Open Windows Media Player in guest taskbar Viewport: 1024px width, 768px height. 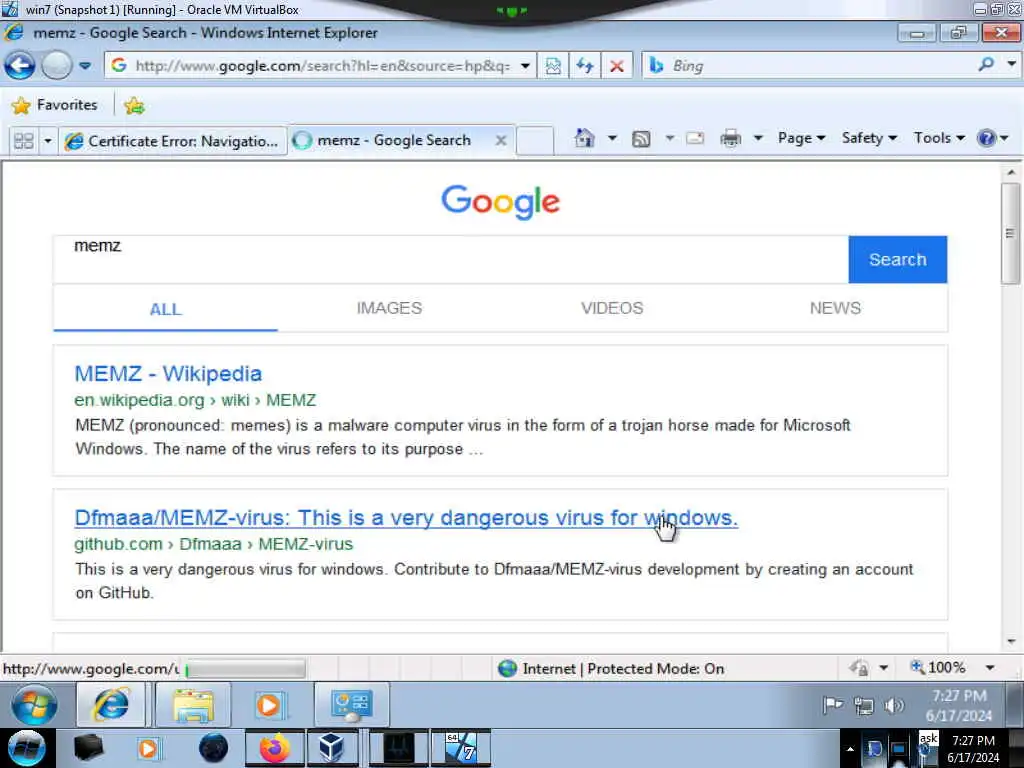coord(270,705)
